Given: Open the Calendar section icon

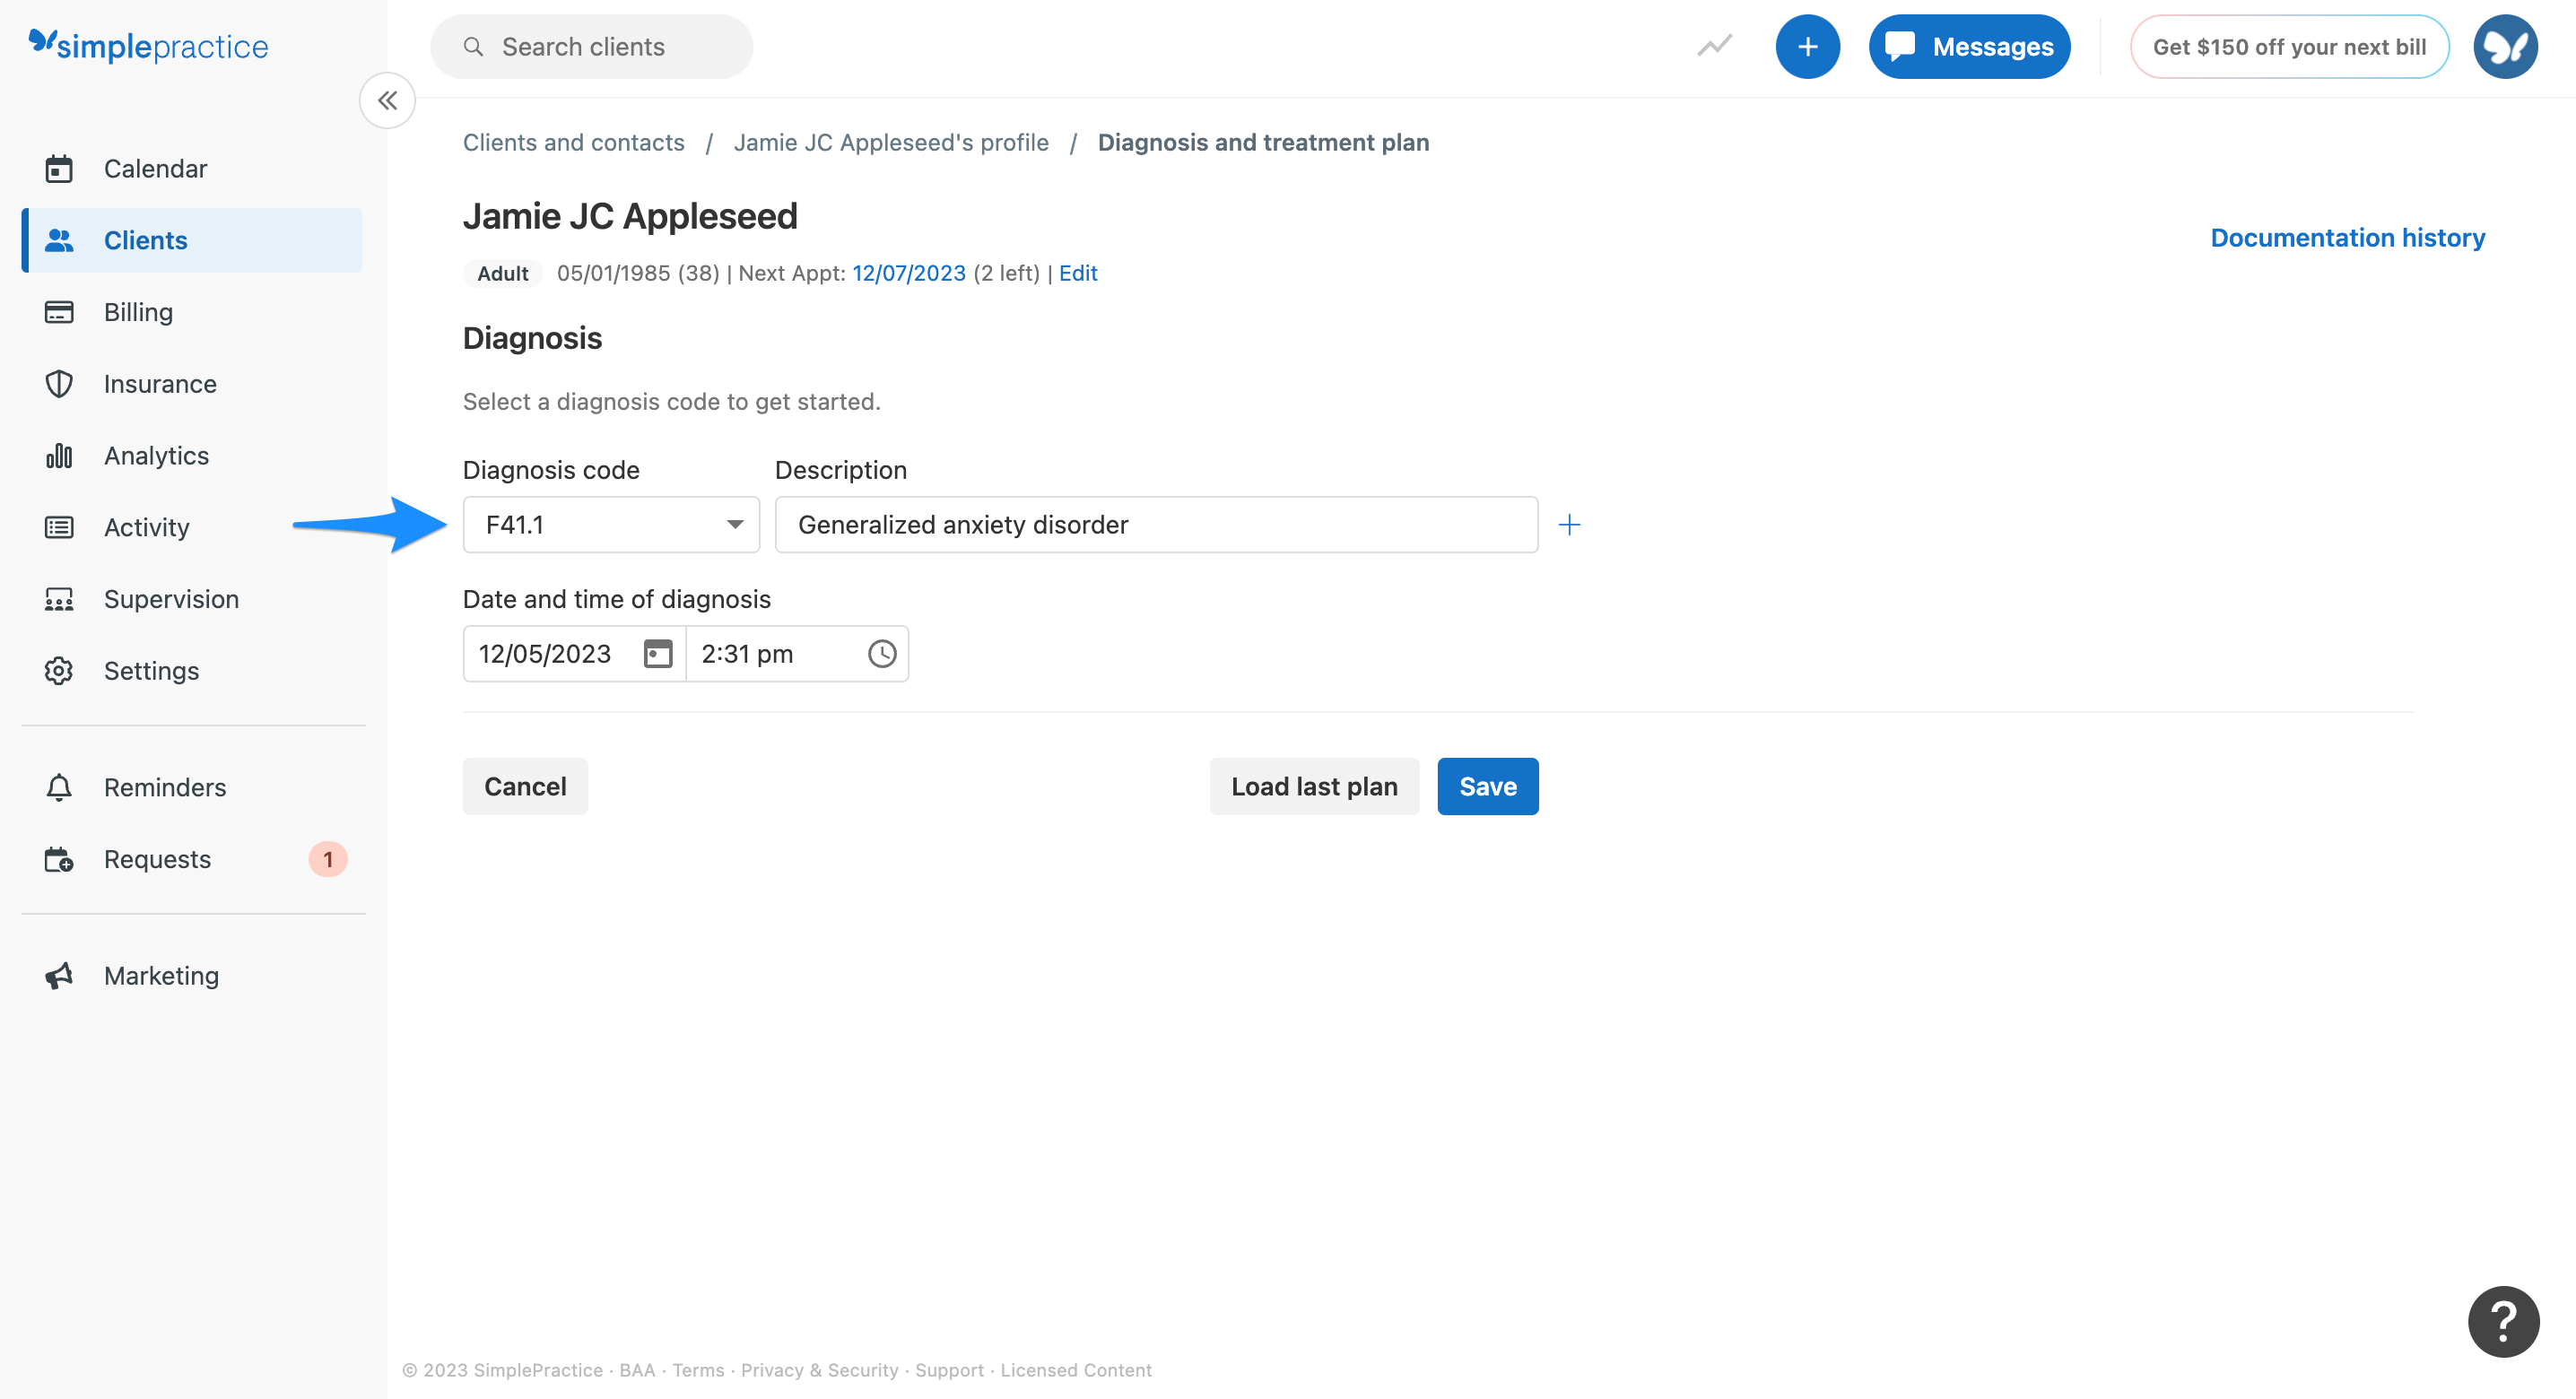Looking at the screenshot, I should click(59, 168).
